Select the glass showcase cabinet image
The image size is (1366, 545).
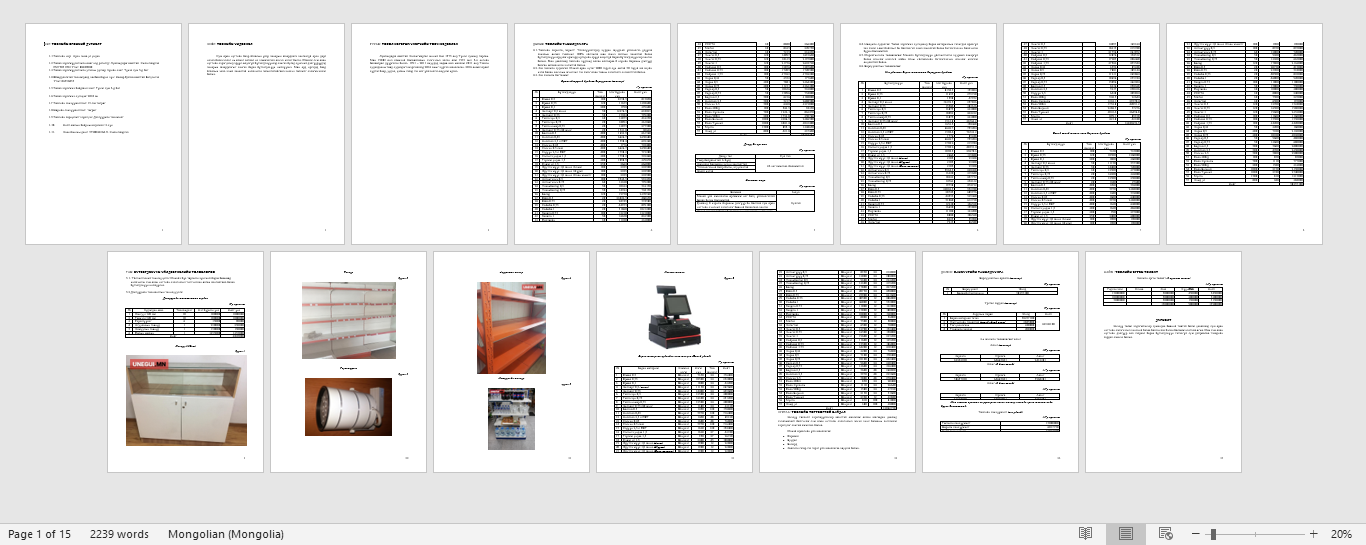185,400
